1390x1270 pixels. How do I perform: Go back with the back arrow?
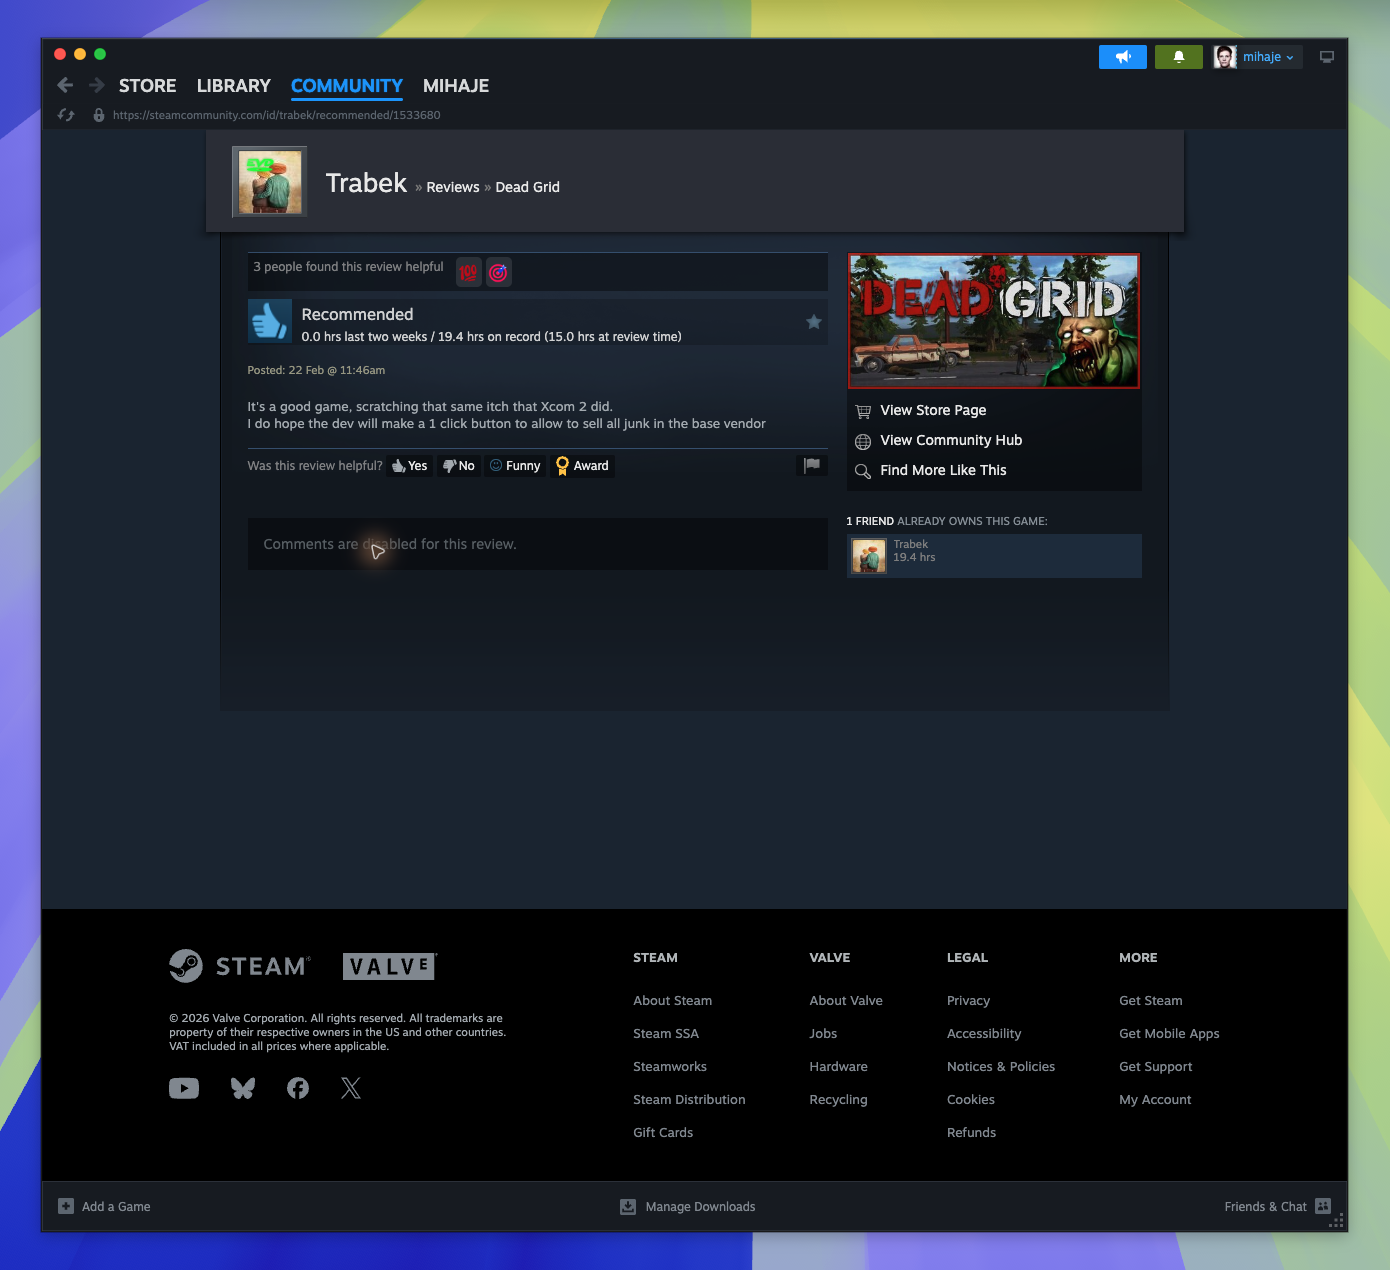pyautogui.click(x=65, y=86)
